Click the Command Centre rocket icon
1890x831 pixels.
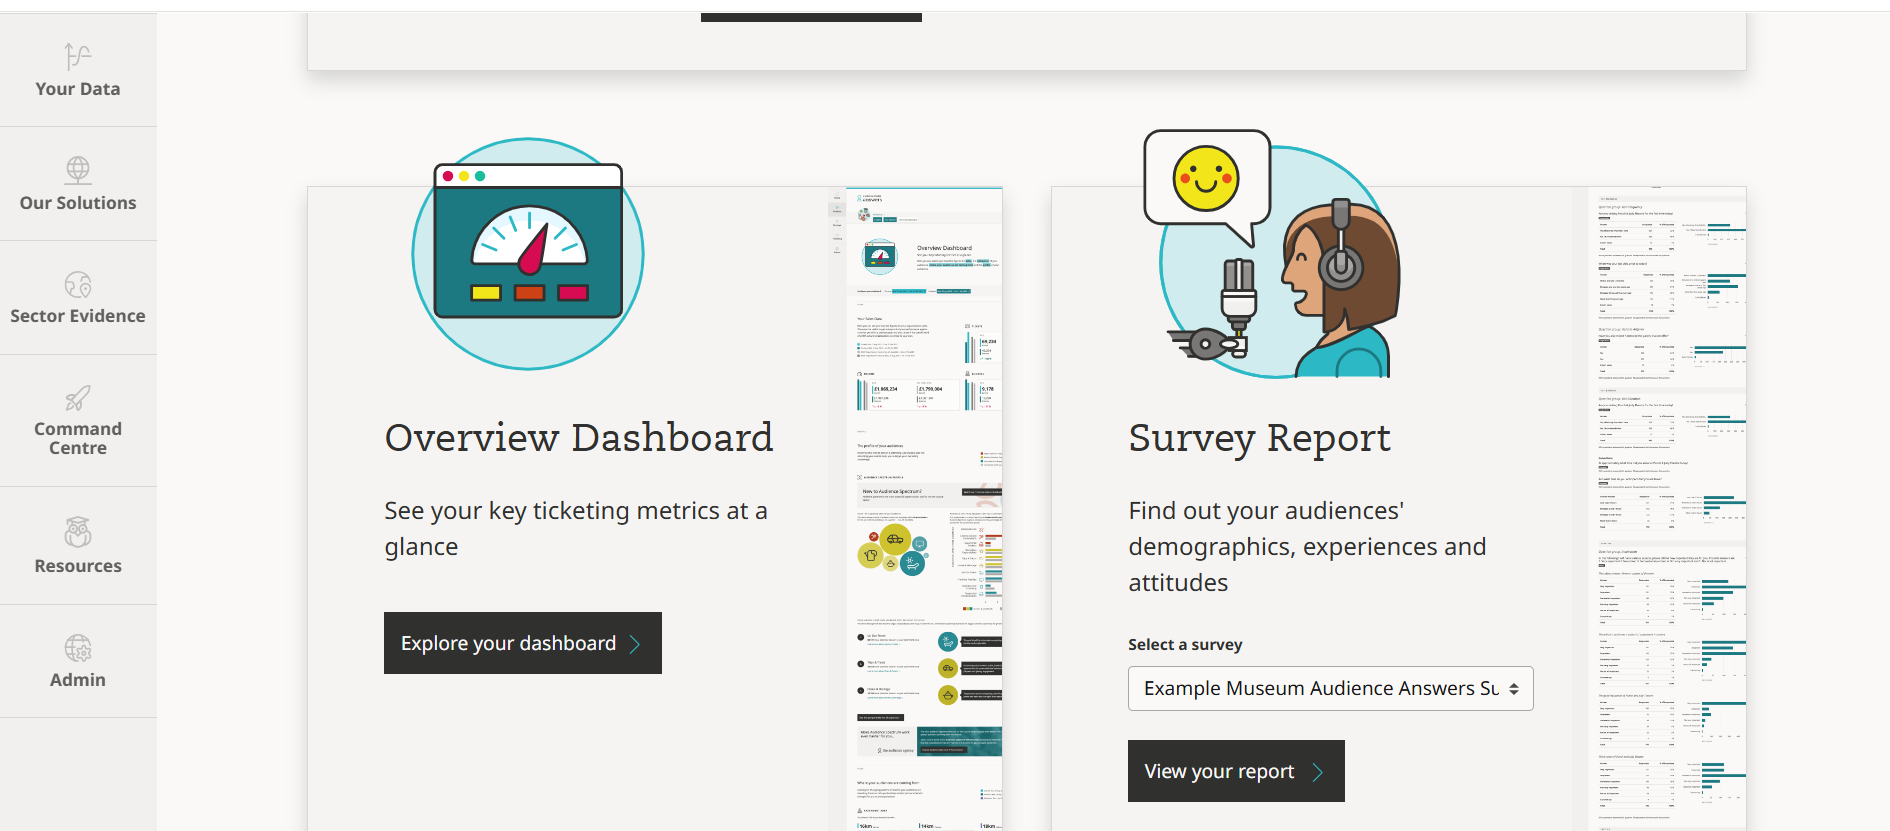pos(78,398)
